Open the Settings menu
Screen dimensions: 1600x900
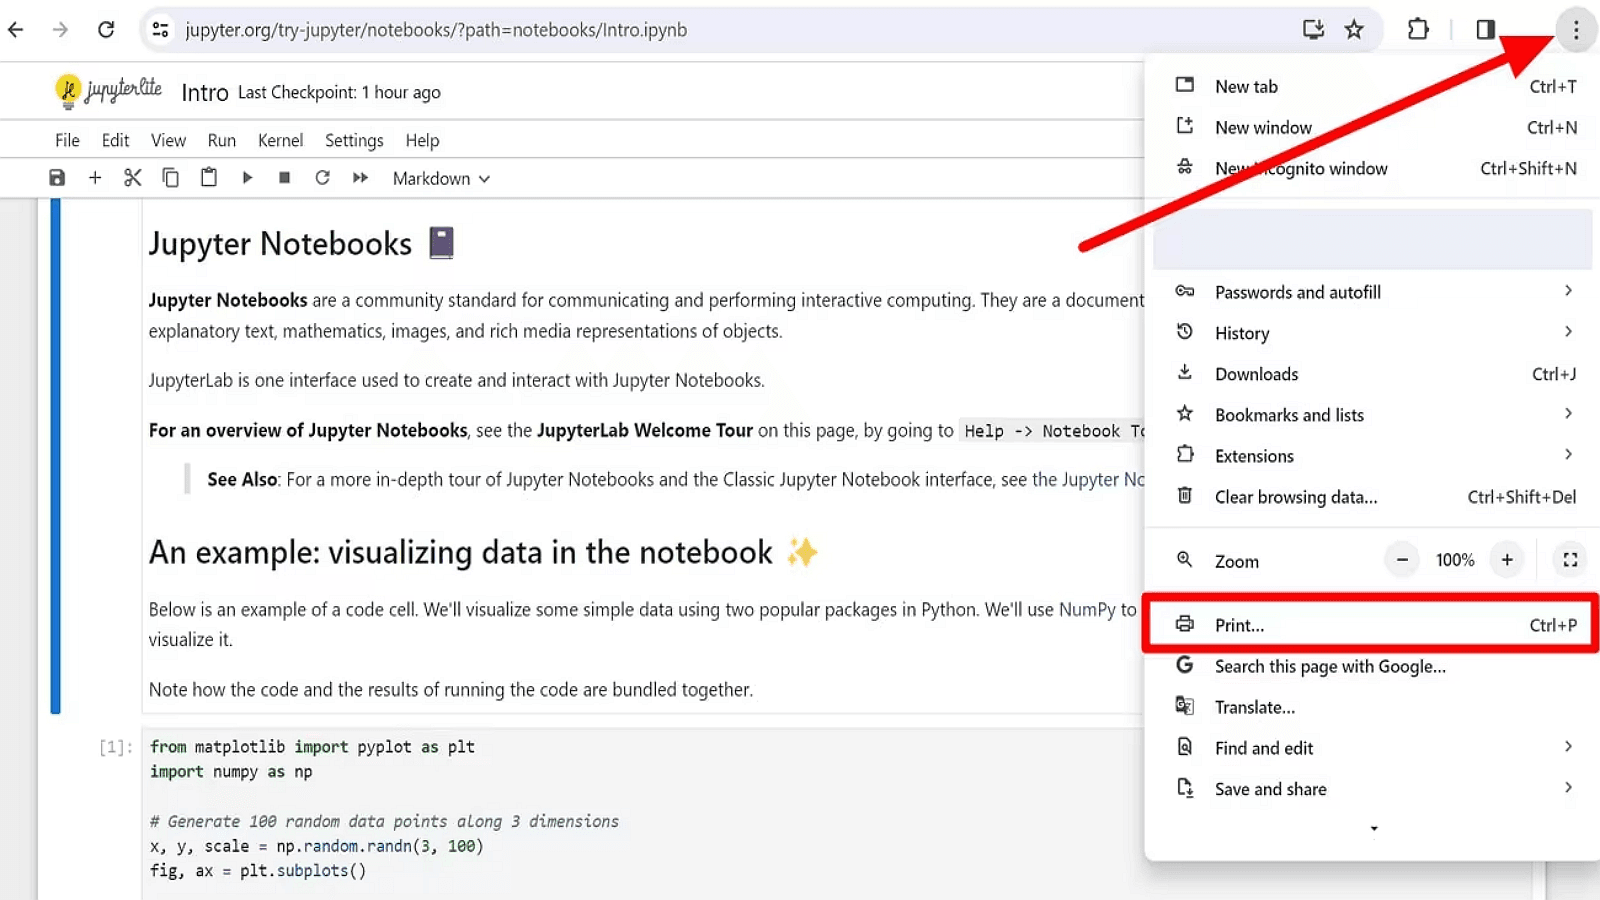pyautogui.click(x=354, y=141)
